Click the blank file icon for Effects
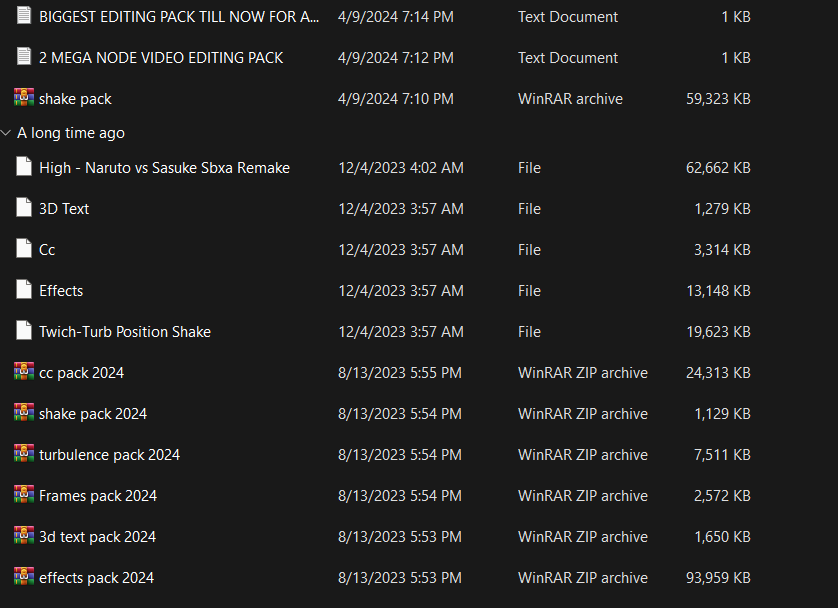Viewport: 838px width, 608px height. click(24, 290)
